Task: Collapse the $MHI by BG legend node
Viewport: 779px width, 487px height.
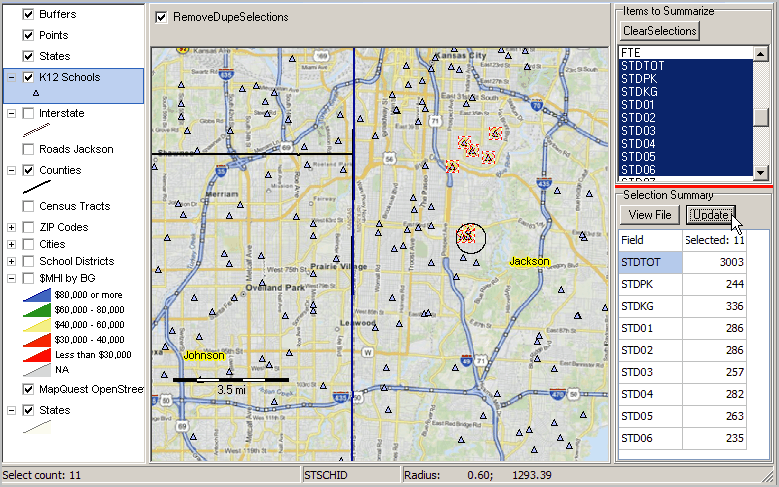Action: coord(11,278)
